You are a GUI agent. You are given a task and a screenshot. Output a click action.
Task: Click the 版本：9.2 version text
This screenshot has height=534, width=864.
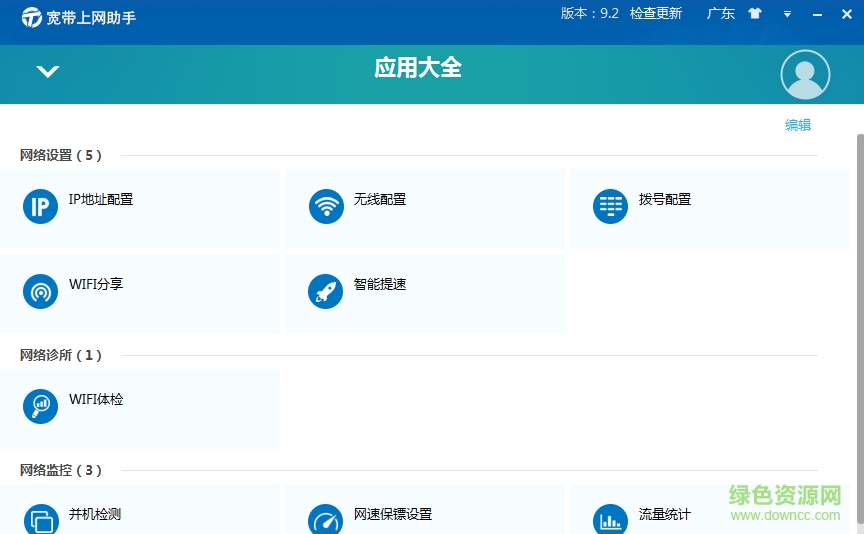coord(590,14)
